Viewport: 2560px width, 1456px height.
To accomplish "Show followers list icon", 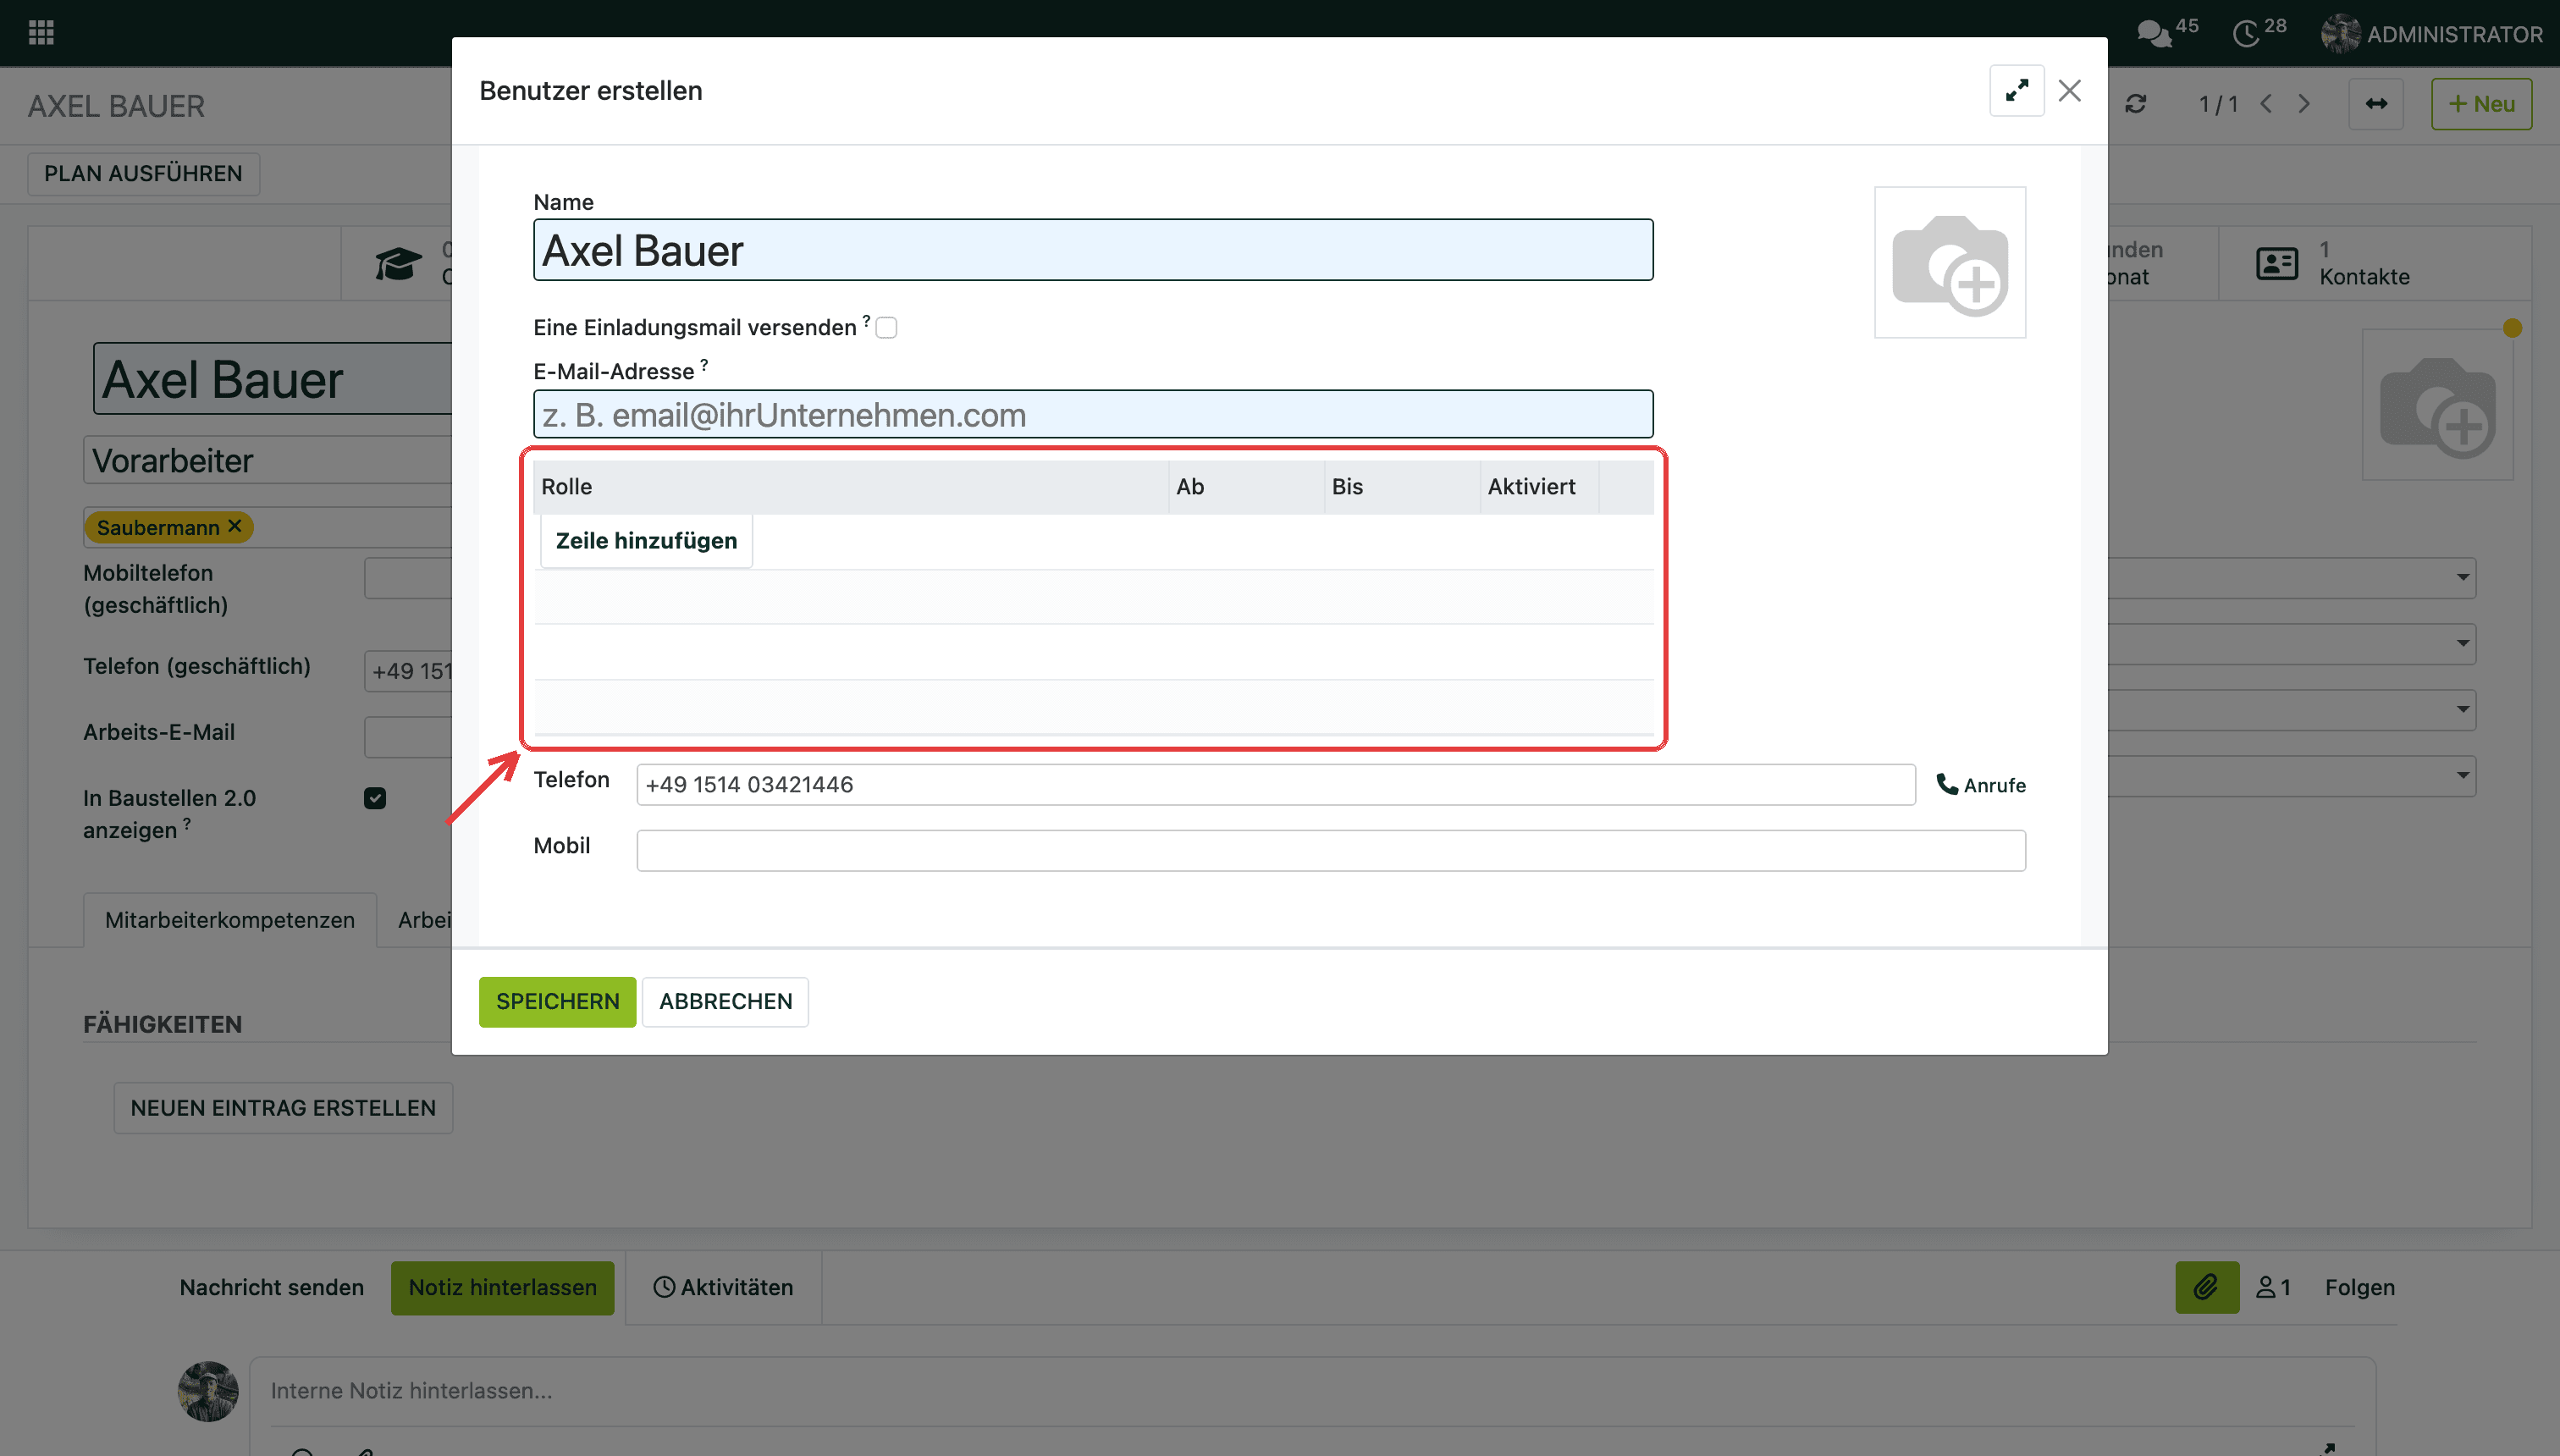I will (x=2273, y=1288).
